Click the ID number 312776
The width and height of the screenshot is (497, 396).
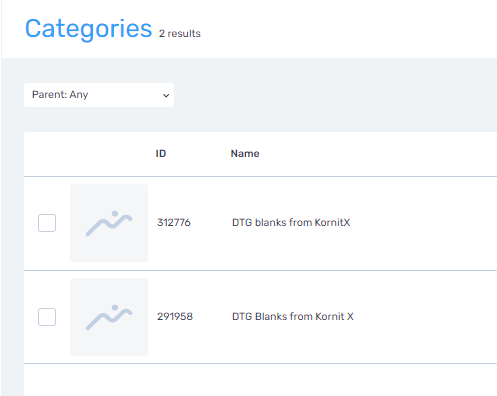click(174, 222)
